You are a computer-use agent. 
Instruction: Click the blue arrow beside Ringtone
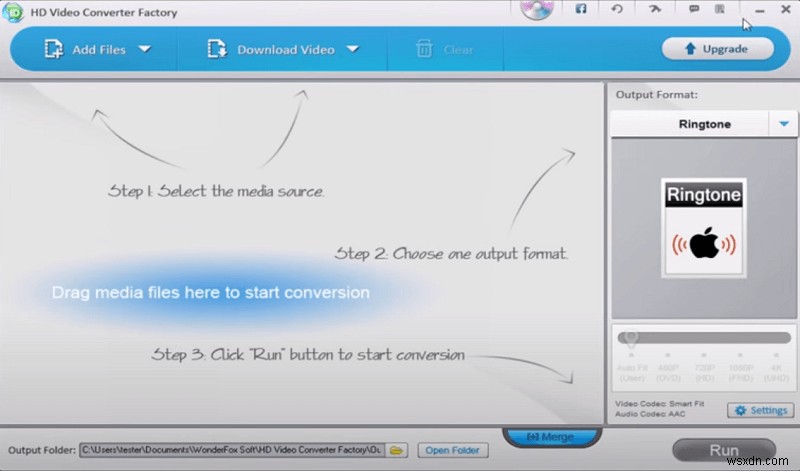(784, 124)
